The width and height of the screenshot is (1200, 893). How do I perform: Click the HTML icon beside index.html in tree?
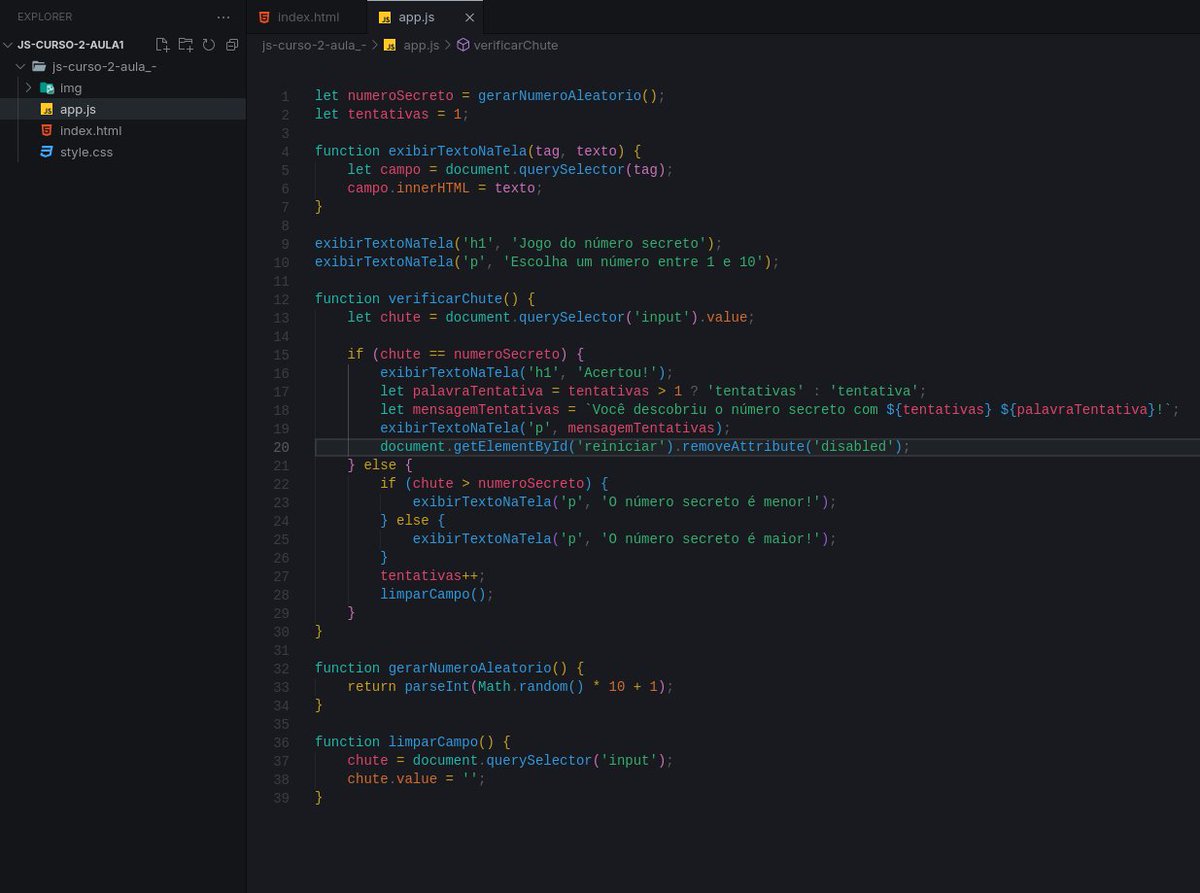tap(46, 131)
